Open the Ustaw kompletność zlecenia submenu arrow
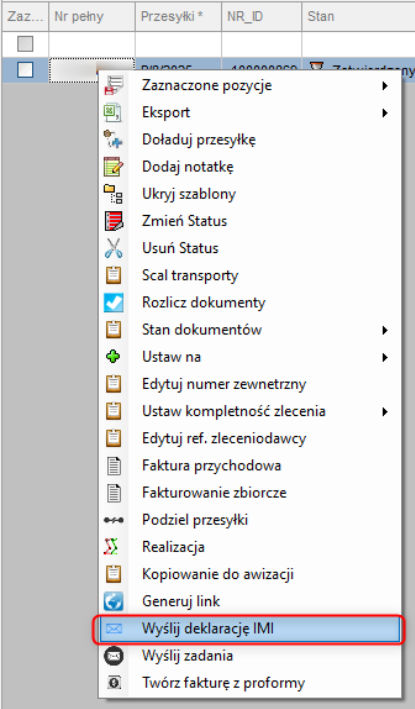Image resolution: width=415 pixels, height=709 pixels. 385,411
